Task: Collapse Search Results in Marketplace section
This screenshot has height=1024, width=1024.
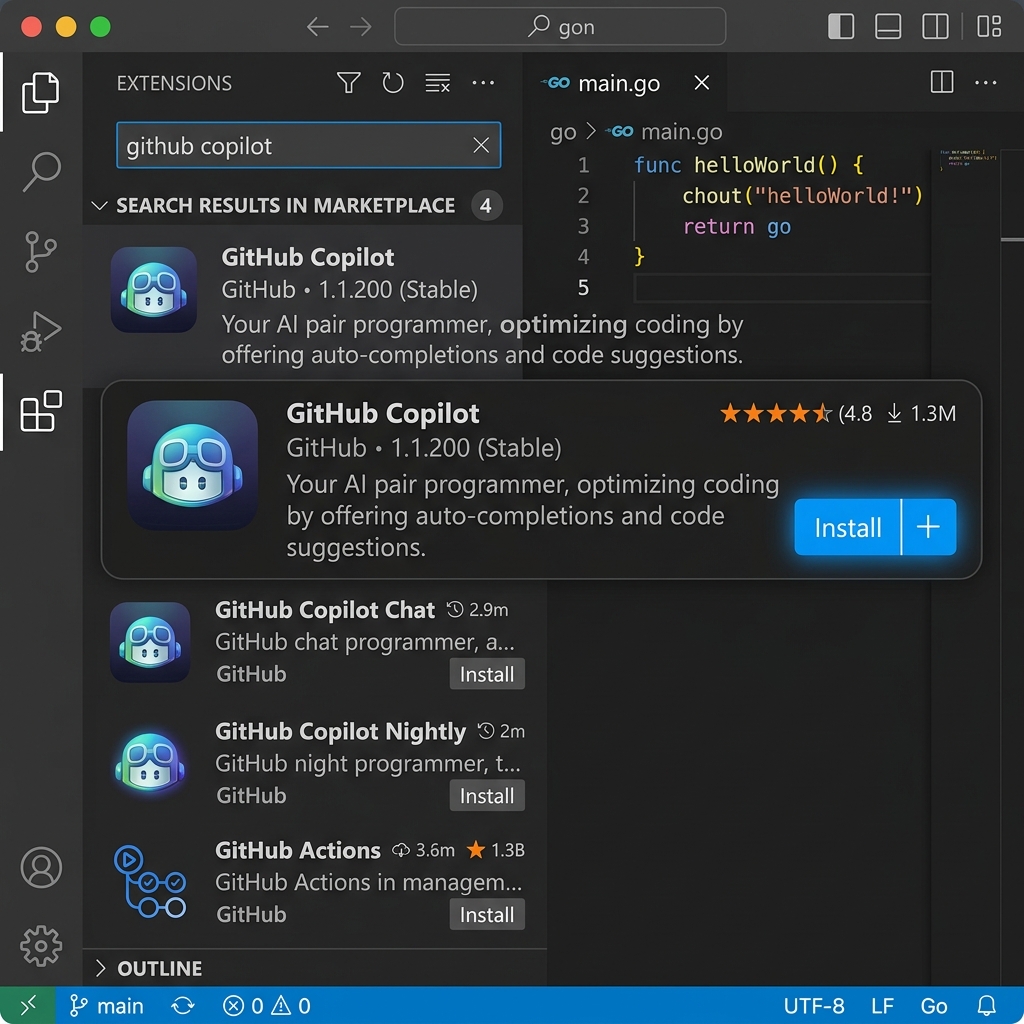Action: pos(285,206)
